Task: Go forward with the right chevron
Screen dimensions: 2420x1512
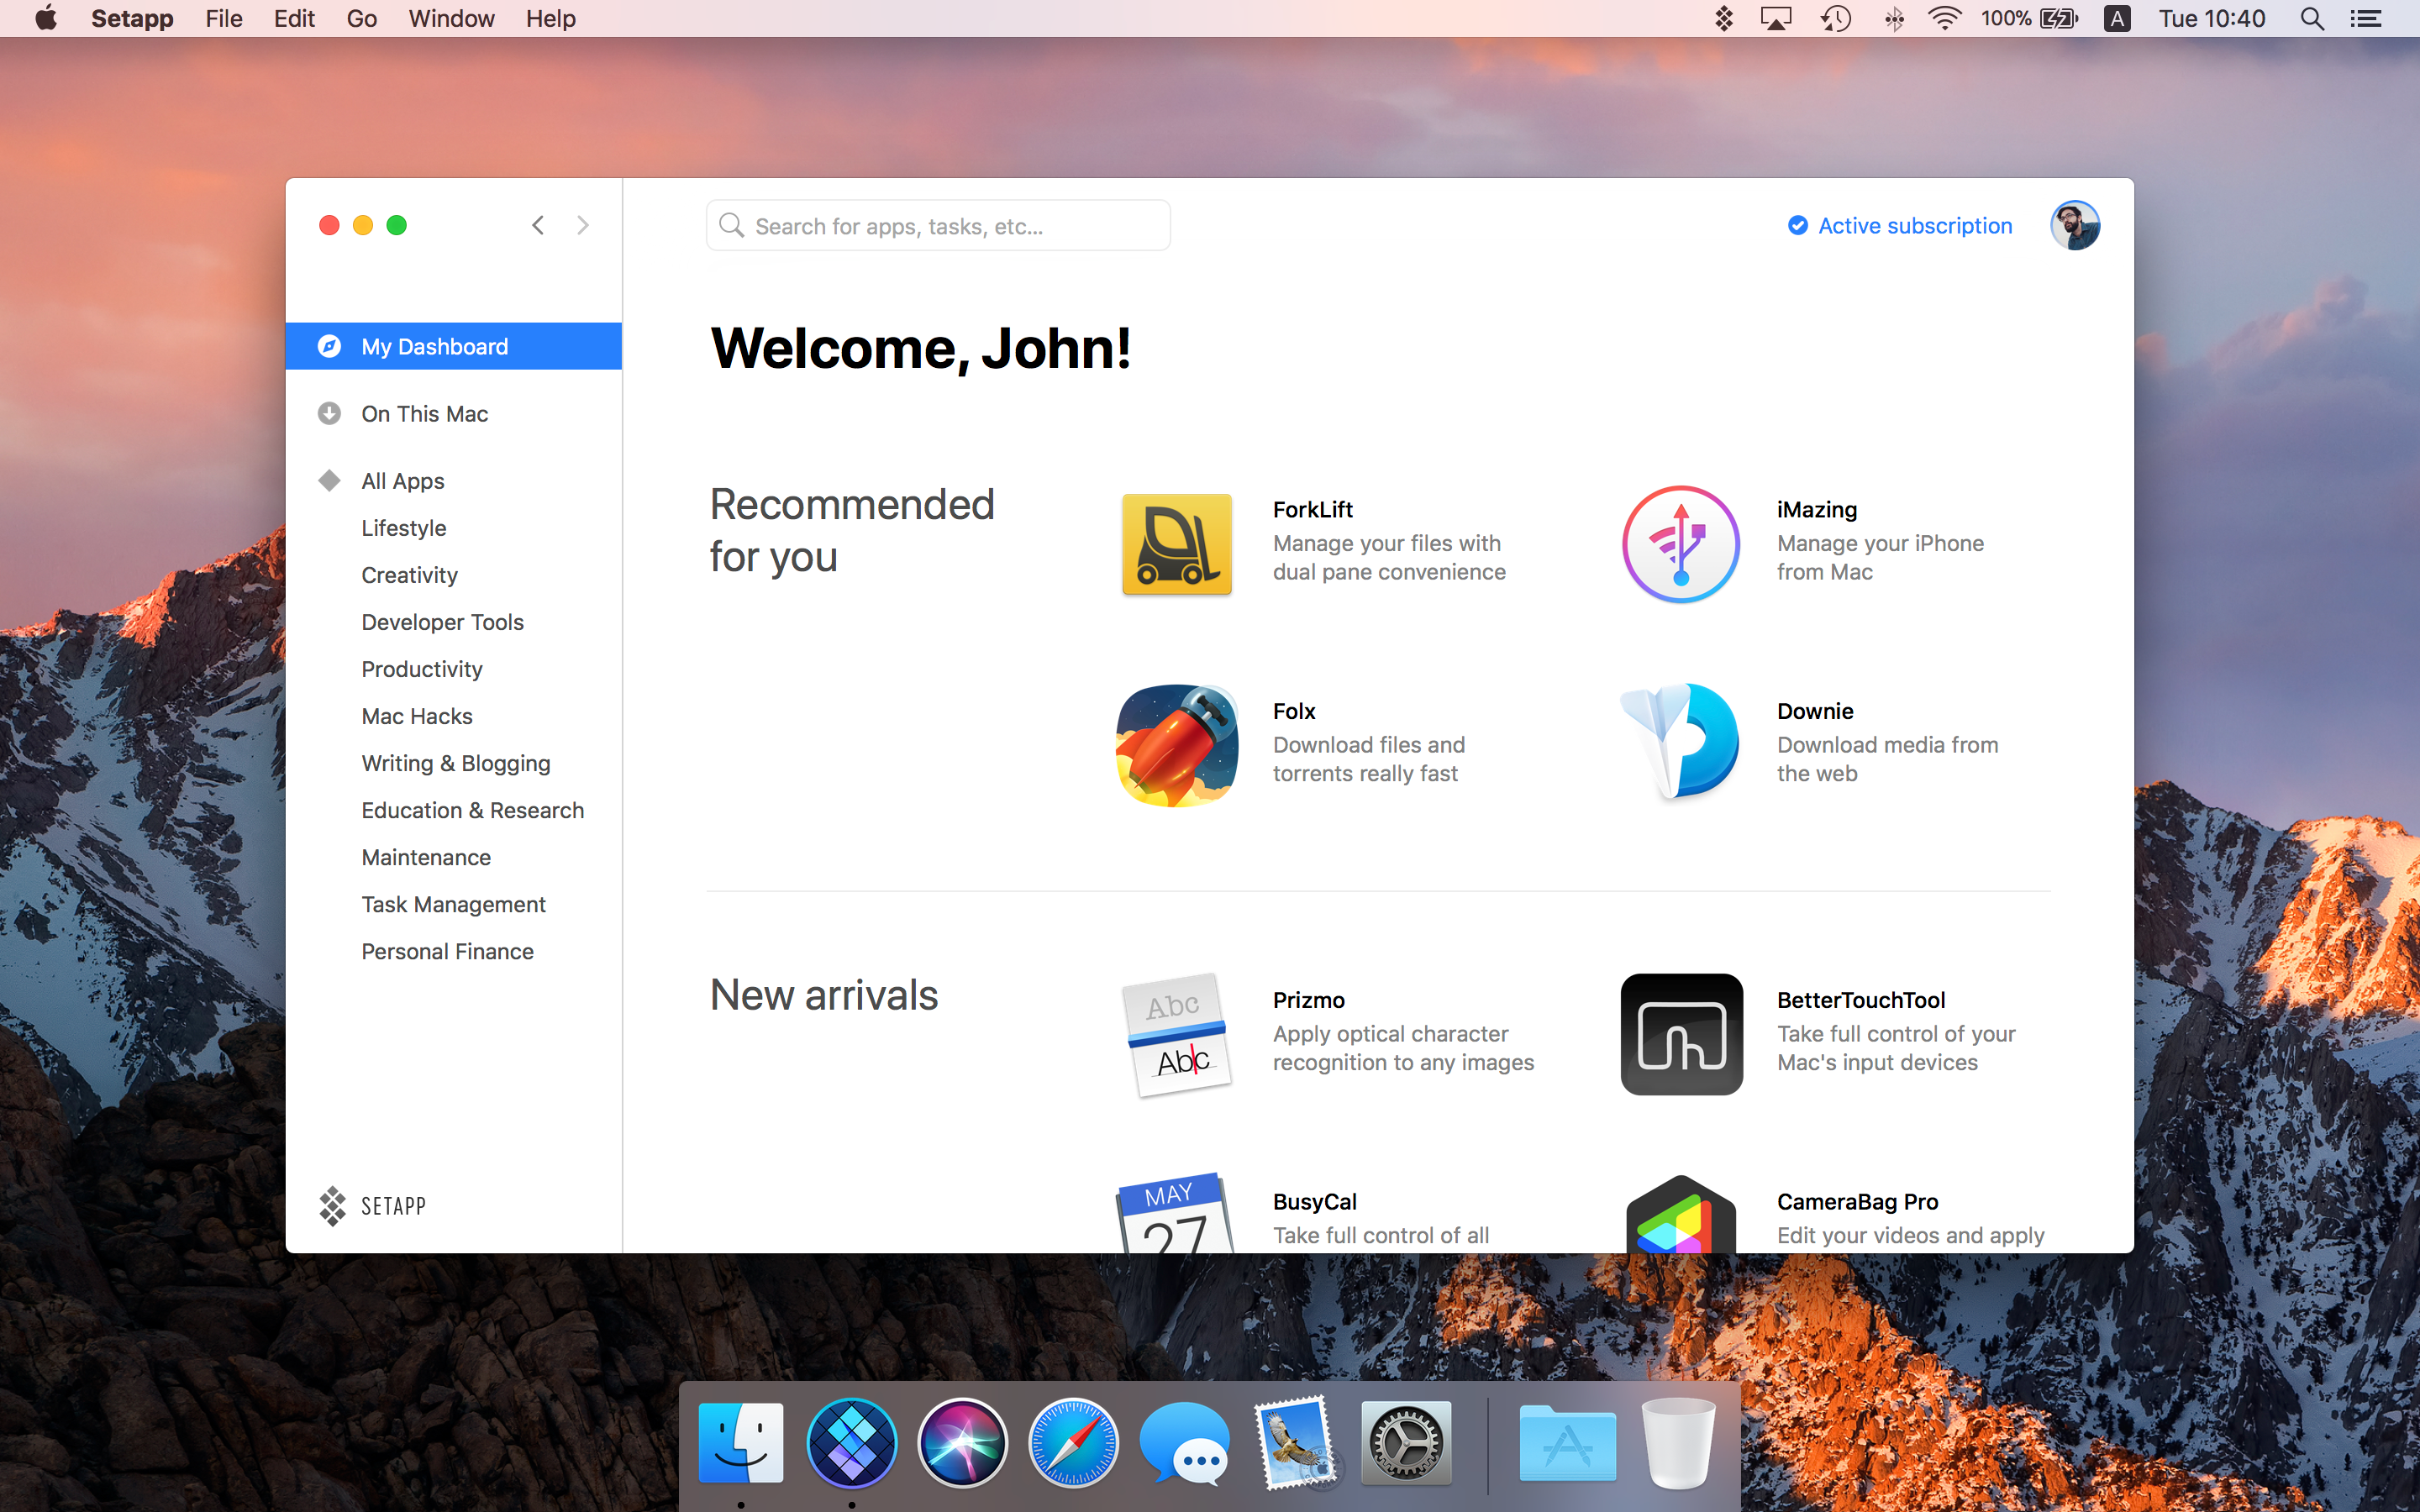Action: (x=583, y=226)
